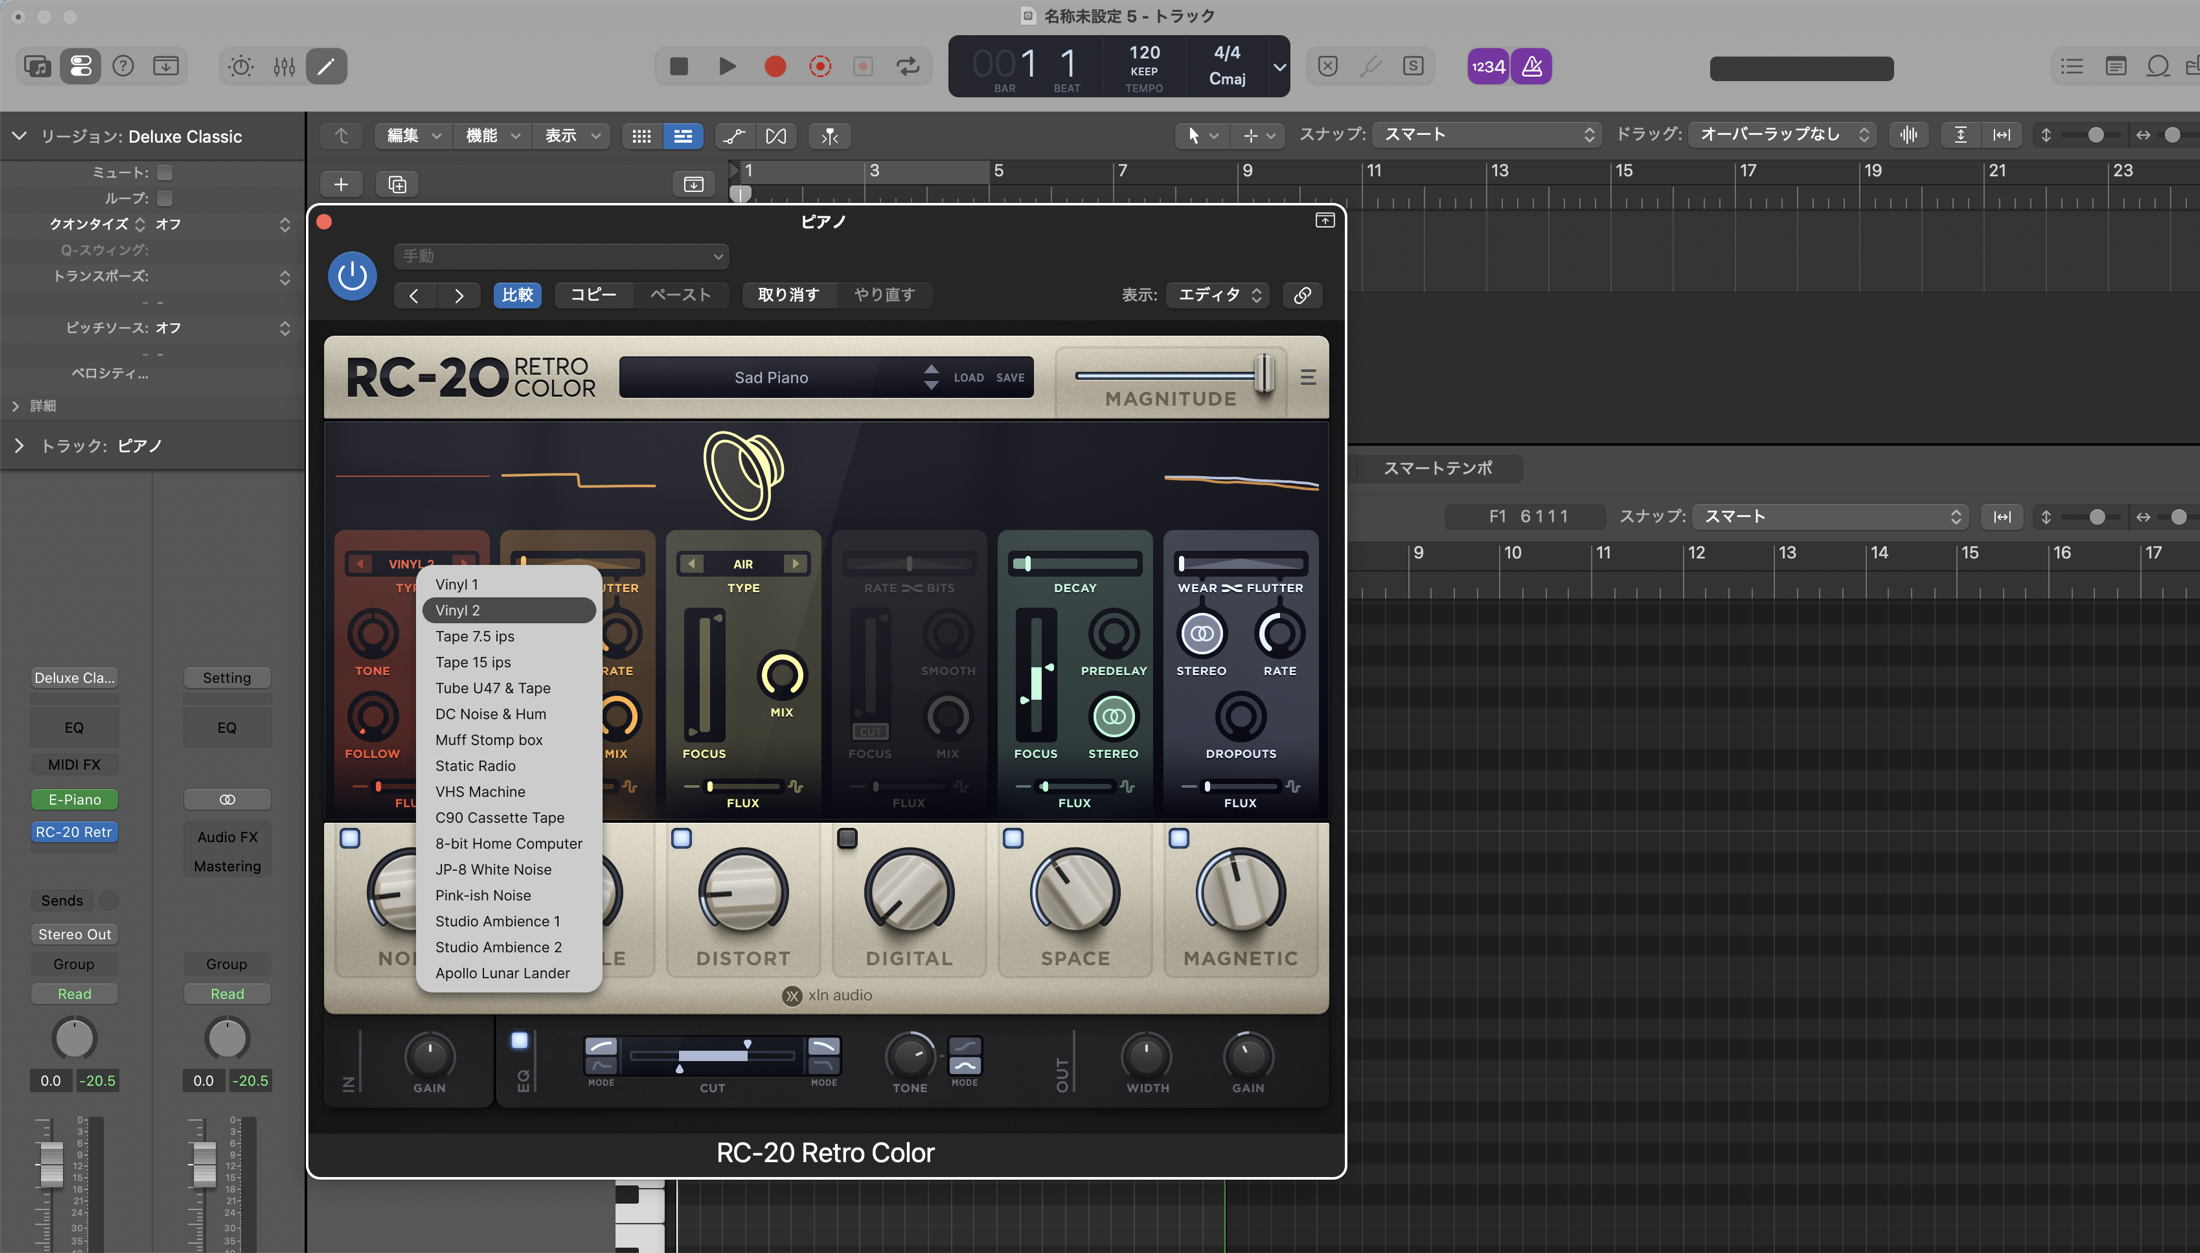Toggle the ミュート checkbox
The width and height of the screenshot is (2200, 1253).
(x=165, y=172)
